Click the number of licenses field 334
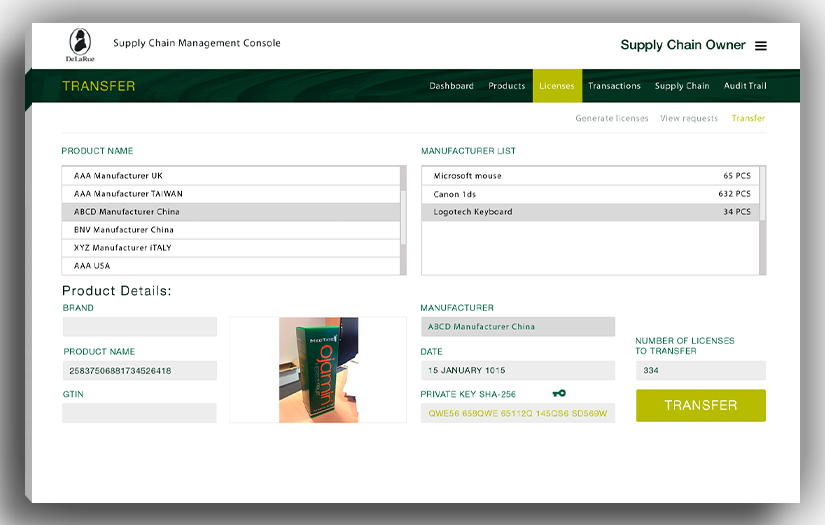This screenshot has height=525, width=825. pyautogui.click(x=700, y=370)
